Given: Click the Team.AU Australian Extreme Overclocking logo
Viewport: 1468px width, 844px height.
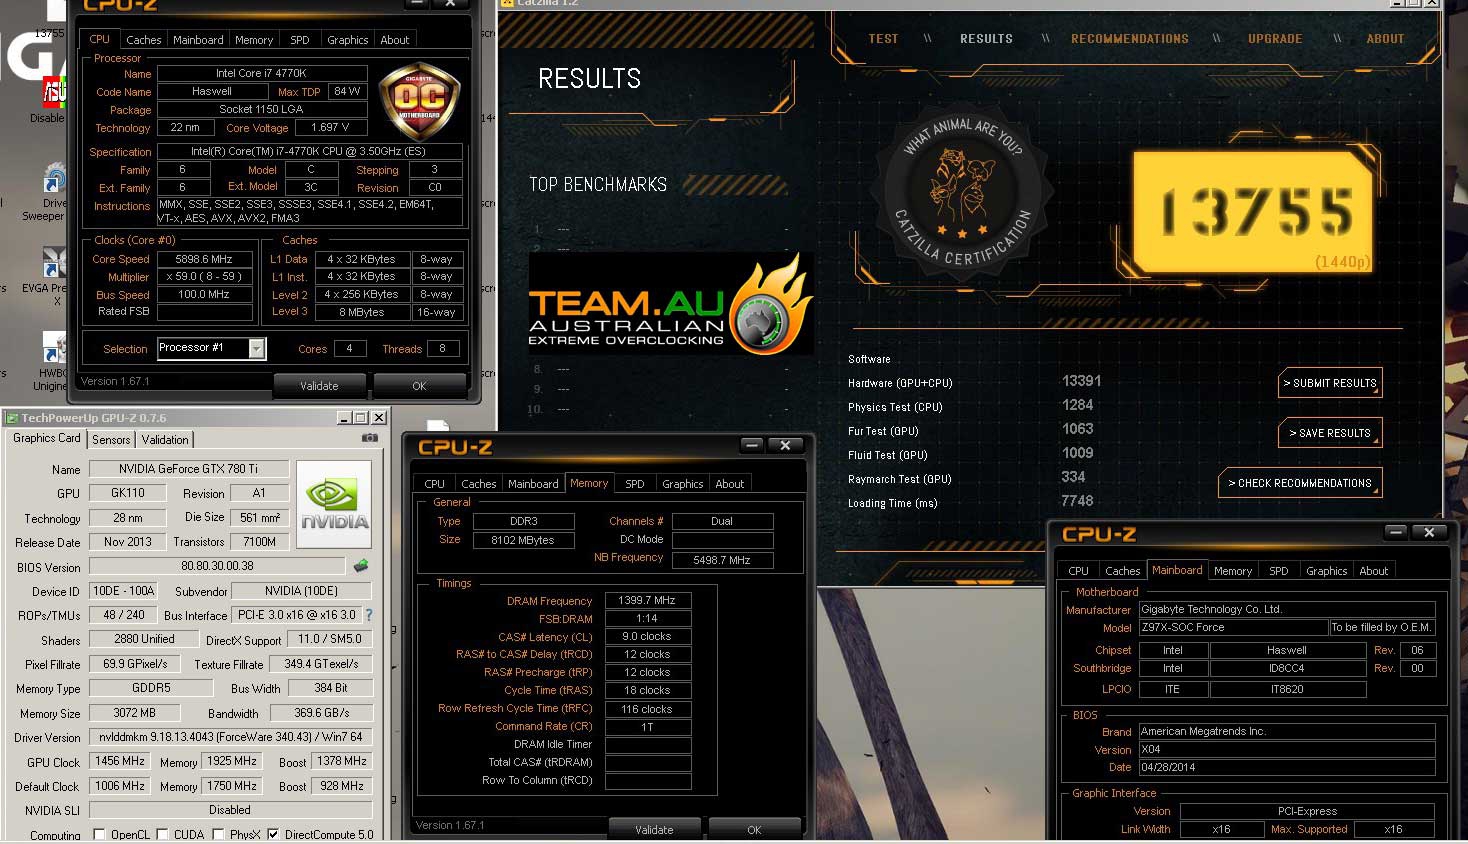Looking at the screenshot, I should (669, 306).
